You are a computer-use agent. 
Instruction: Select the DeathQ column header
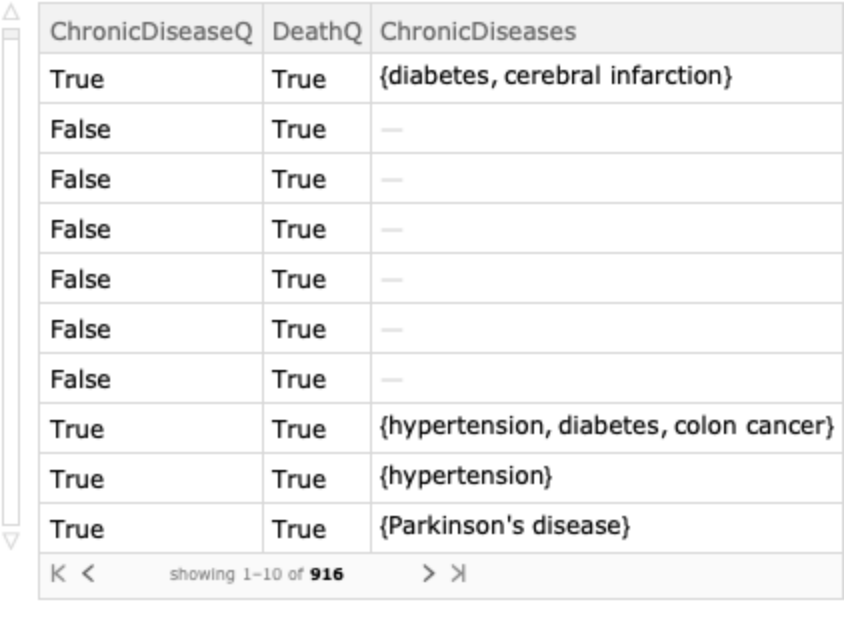tap(316, 31)
